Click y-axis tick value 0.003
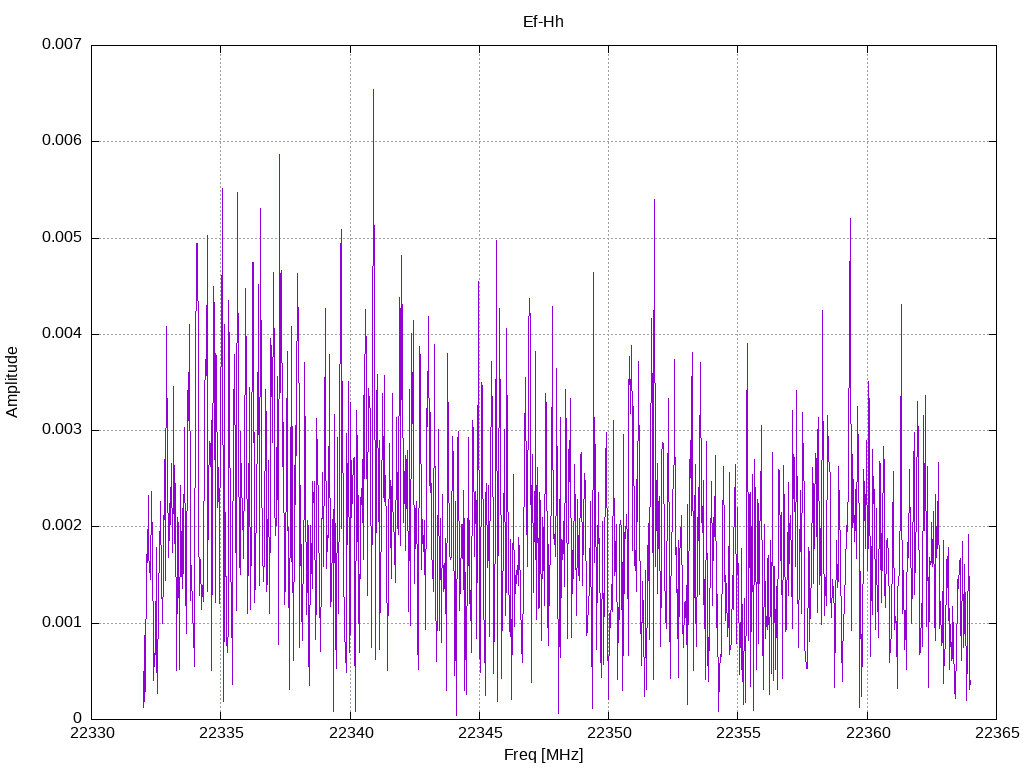Viewport: 1024px width, 768px height. tap(62, 429)
